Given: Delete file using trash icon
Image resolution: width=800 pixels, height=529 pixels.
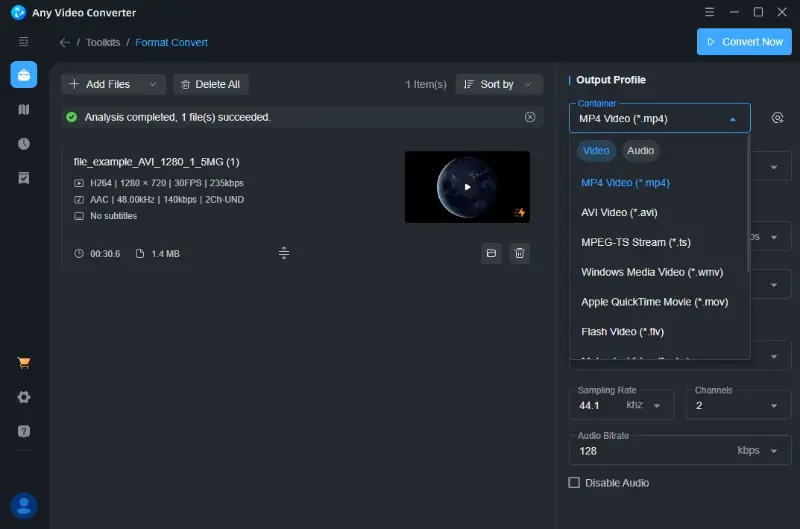Looking at the screenshot, I should 519,254.
